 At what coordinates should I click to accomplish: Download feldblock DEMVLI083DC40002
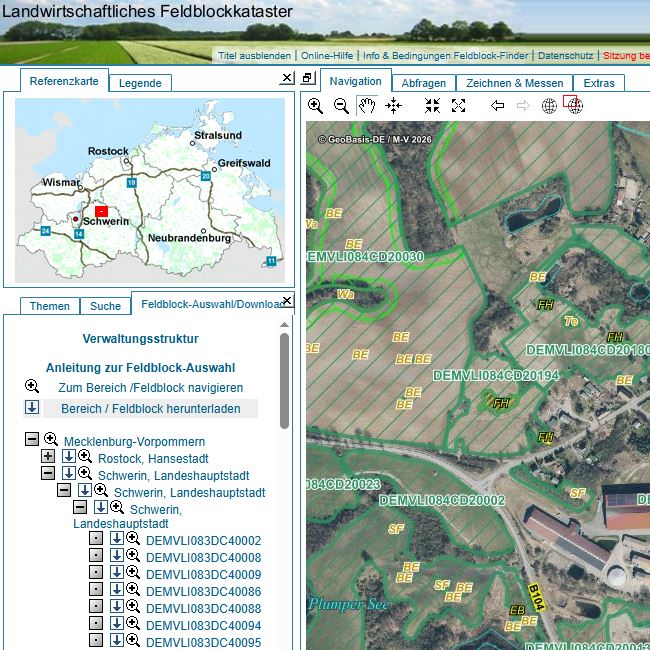coord(117,538)
